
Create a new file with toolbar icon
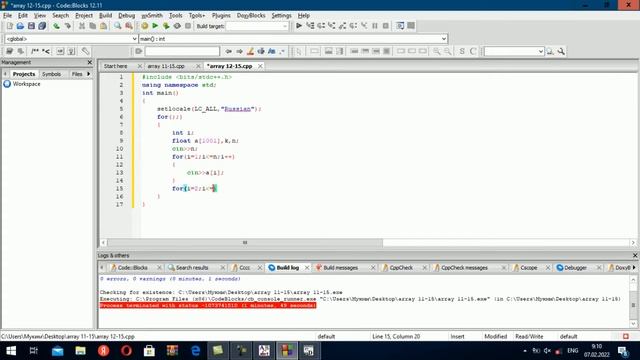tap(9, 26)
